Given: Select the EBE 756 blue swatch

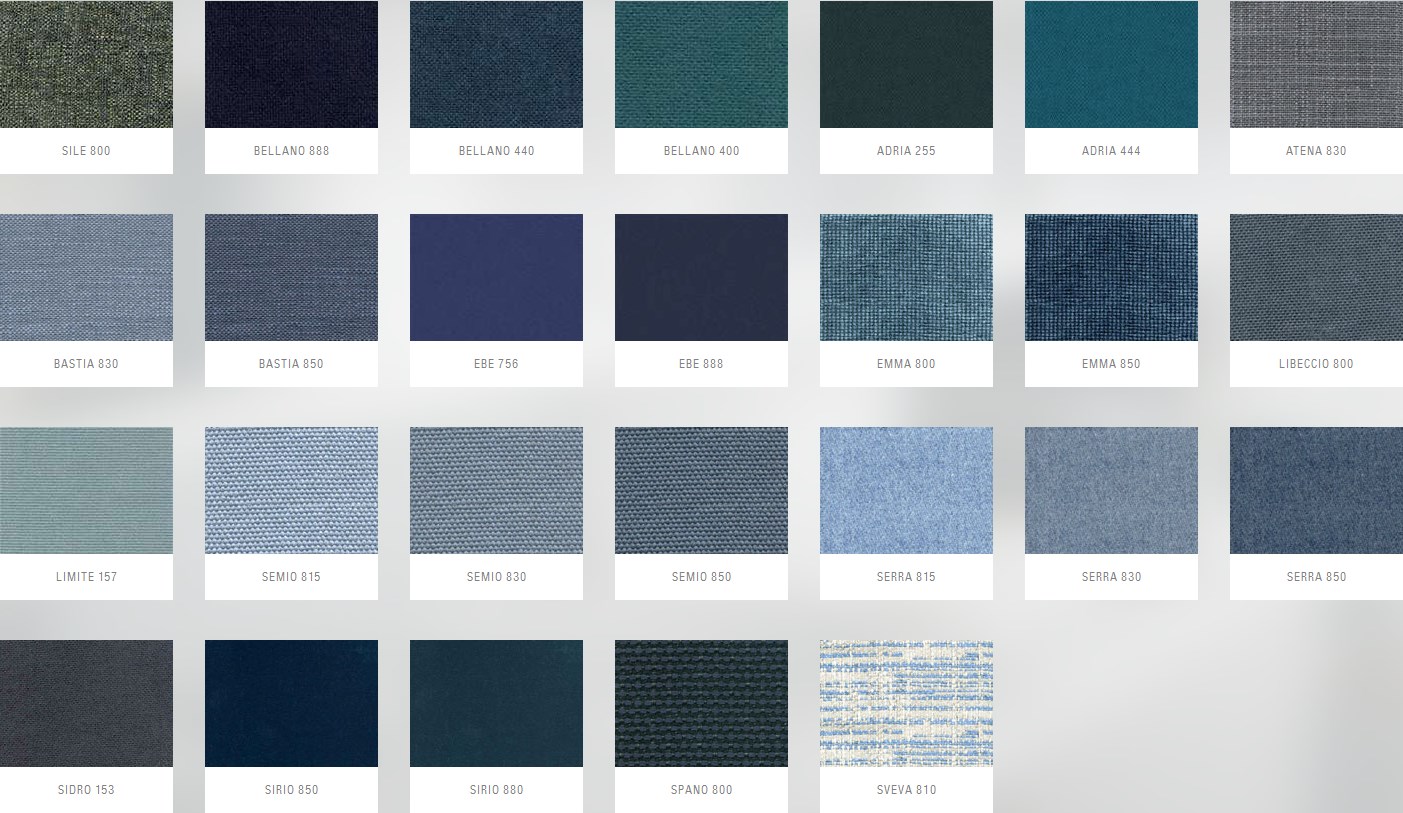Looking at the screenshot, I should point(496,277).
